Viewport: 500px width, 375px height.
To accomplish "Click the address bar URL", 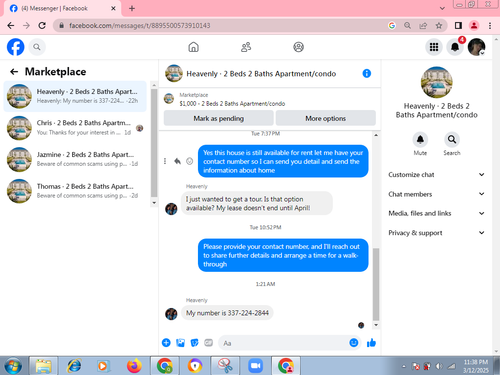I will pyautogui.click(x=140, y=25).
